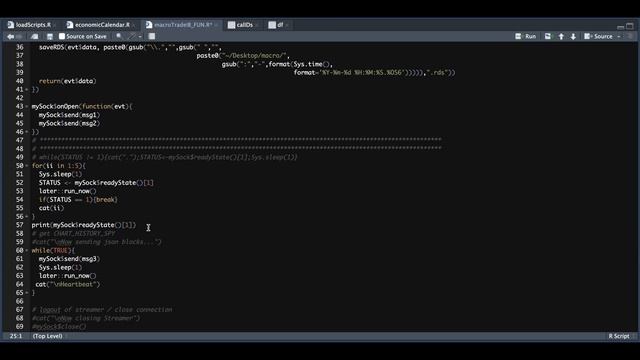
Task: Close the macroTradeR_FUN.R tab
Action: pyautogui.click(x=216, y=25)
